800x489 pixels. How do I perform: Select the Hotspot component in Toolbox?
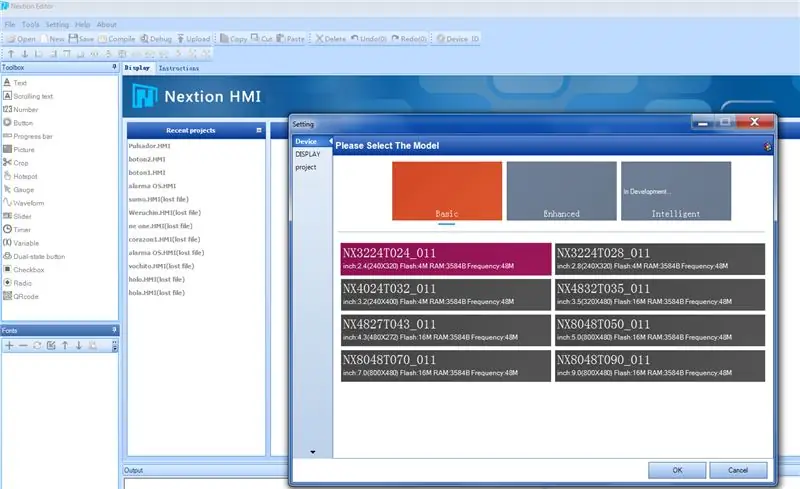[x=20, y=176]
